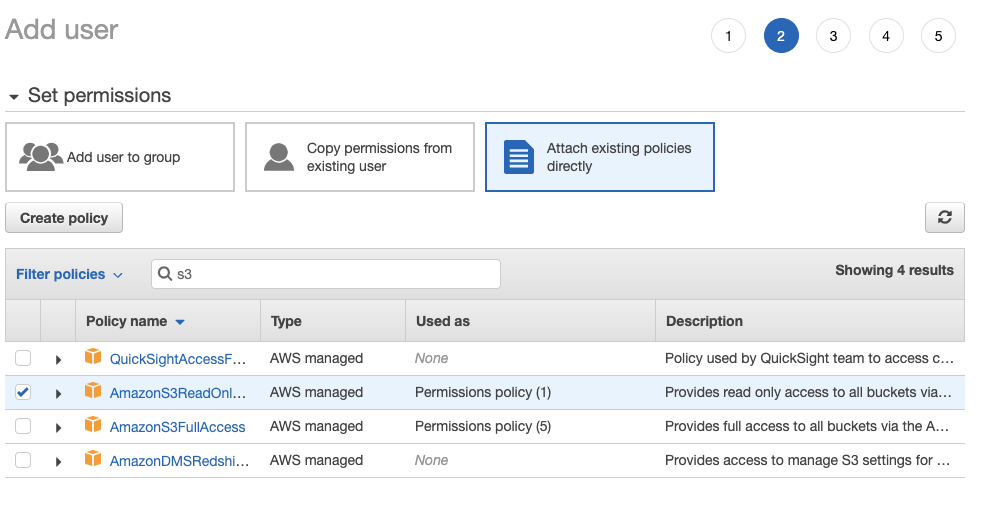999x532 pixels.
Task: Tick the checkbox for AmazonS3FullAccess
Action: pyautogui.click(x=23, y=426)
